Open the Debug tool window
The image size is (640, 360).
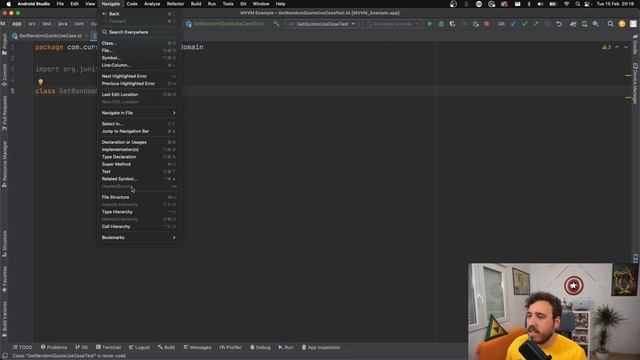pyautogui.click(x=260, y=347)
